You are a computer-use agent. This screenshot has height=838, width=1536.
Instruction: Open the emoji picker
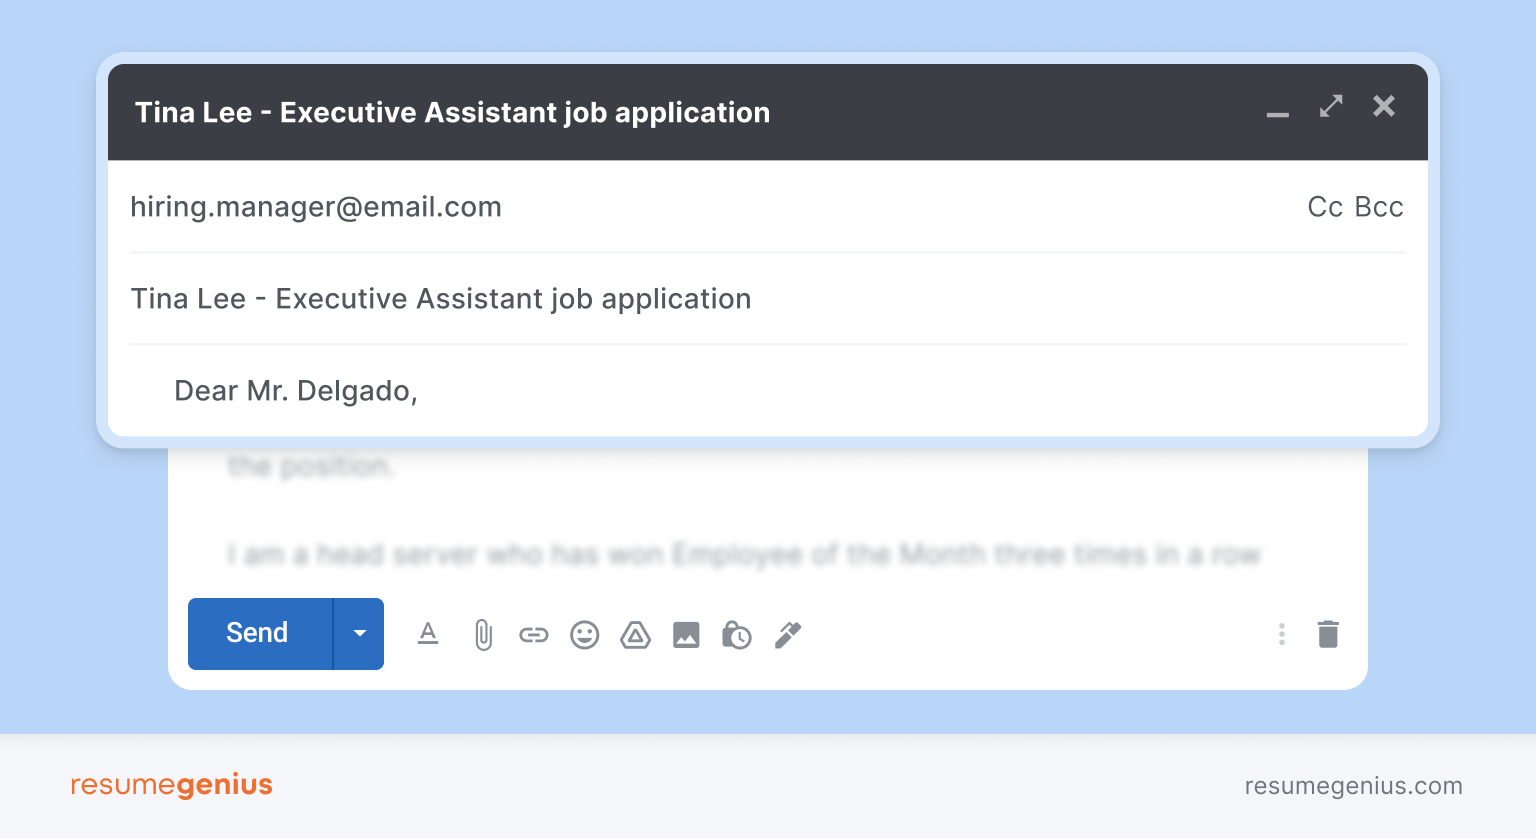(x=585, y=635)
